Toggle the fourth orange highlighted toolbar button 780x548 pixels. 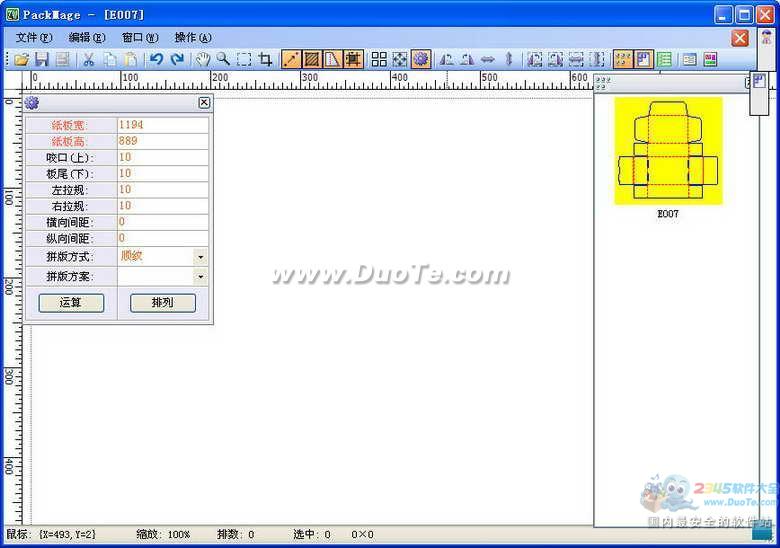[353, 60]
